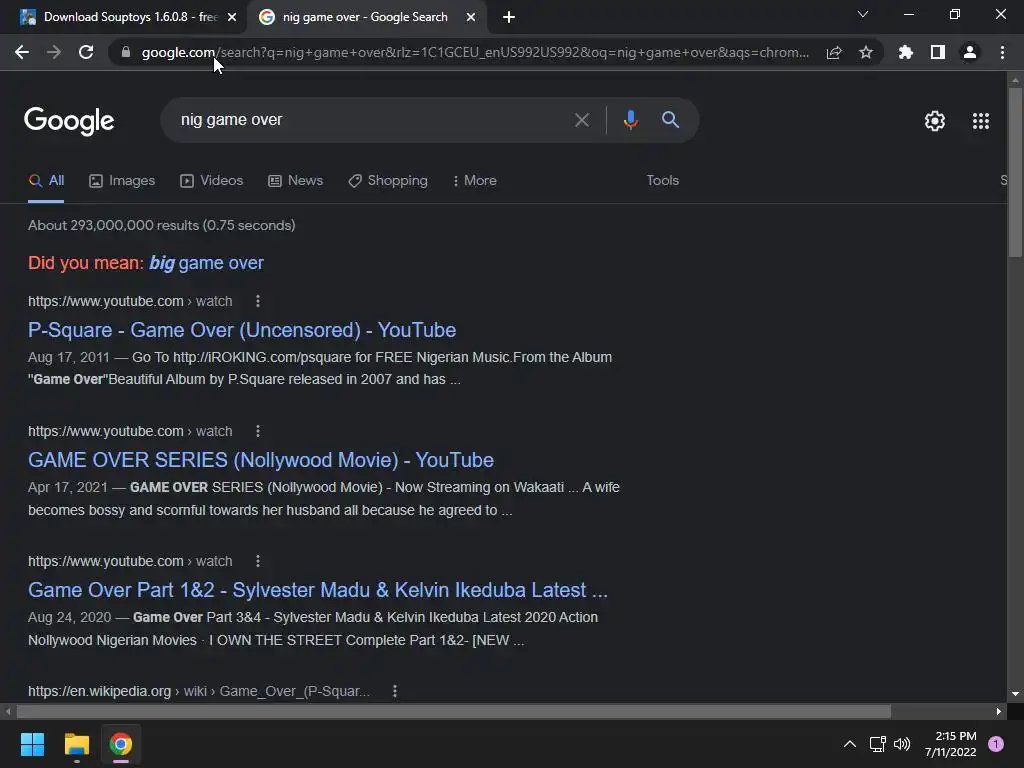Screen dimensions: 1024x768
Task: Open P-Square Game Over YouTube result
Action: click(x=242, y=330)
